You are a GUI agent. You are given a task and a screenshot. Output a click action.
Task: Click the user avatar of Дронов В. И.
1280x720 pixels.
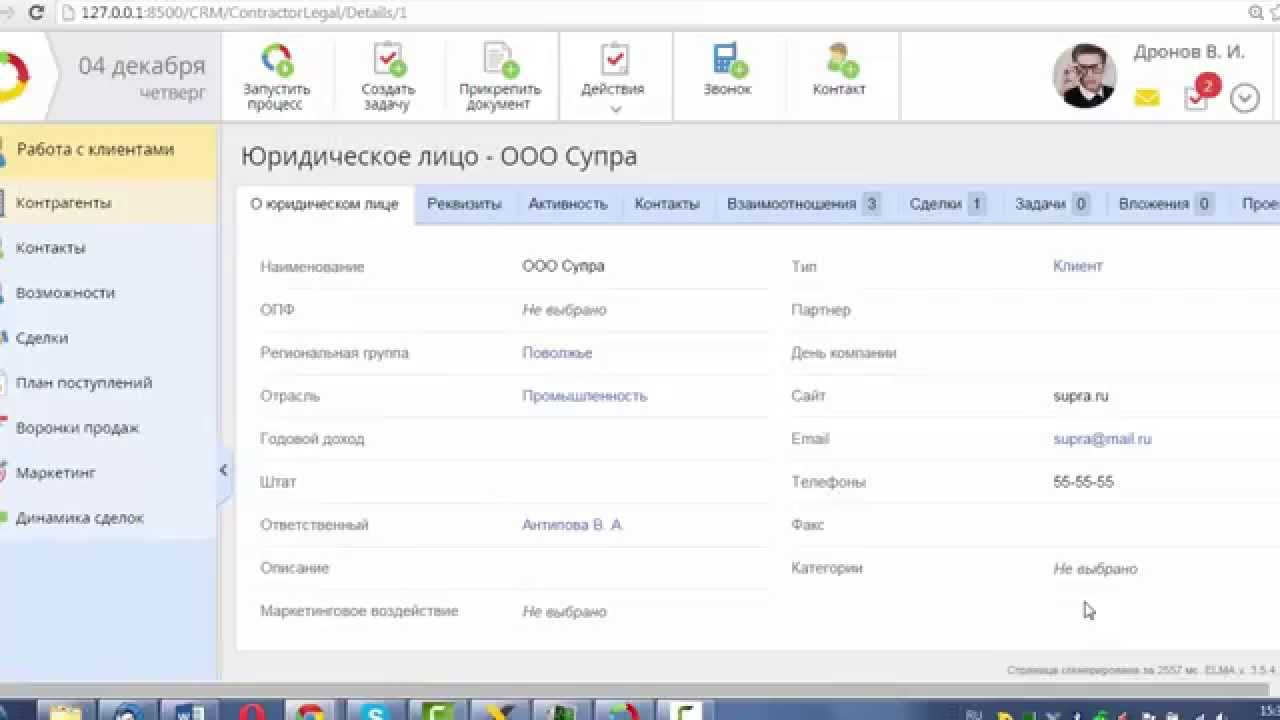click(1085, 76)
